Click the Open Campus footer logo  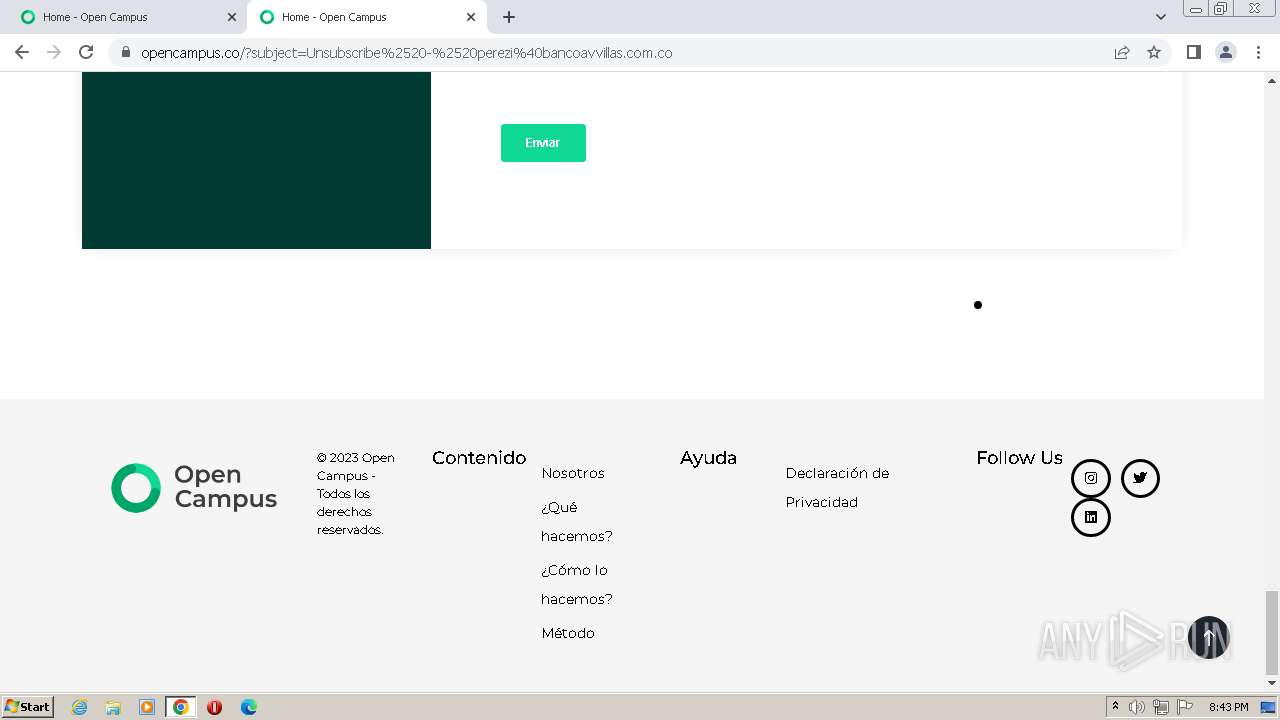(194, 488)
